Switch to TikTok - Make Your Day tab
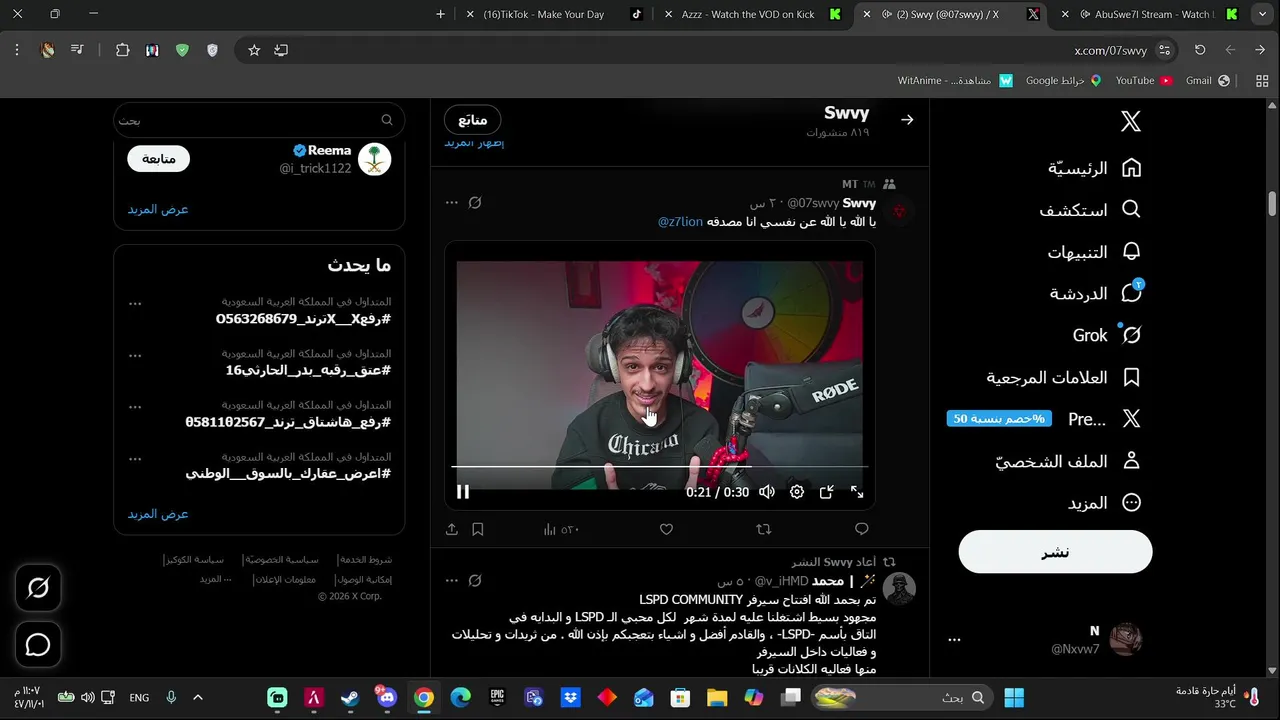1280x720 pixels. pos(554,14)
